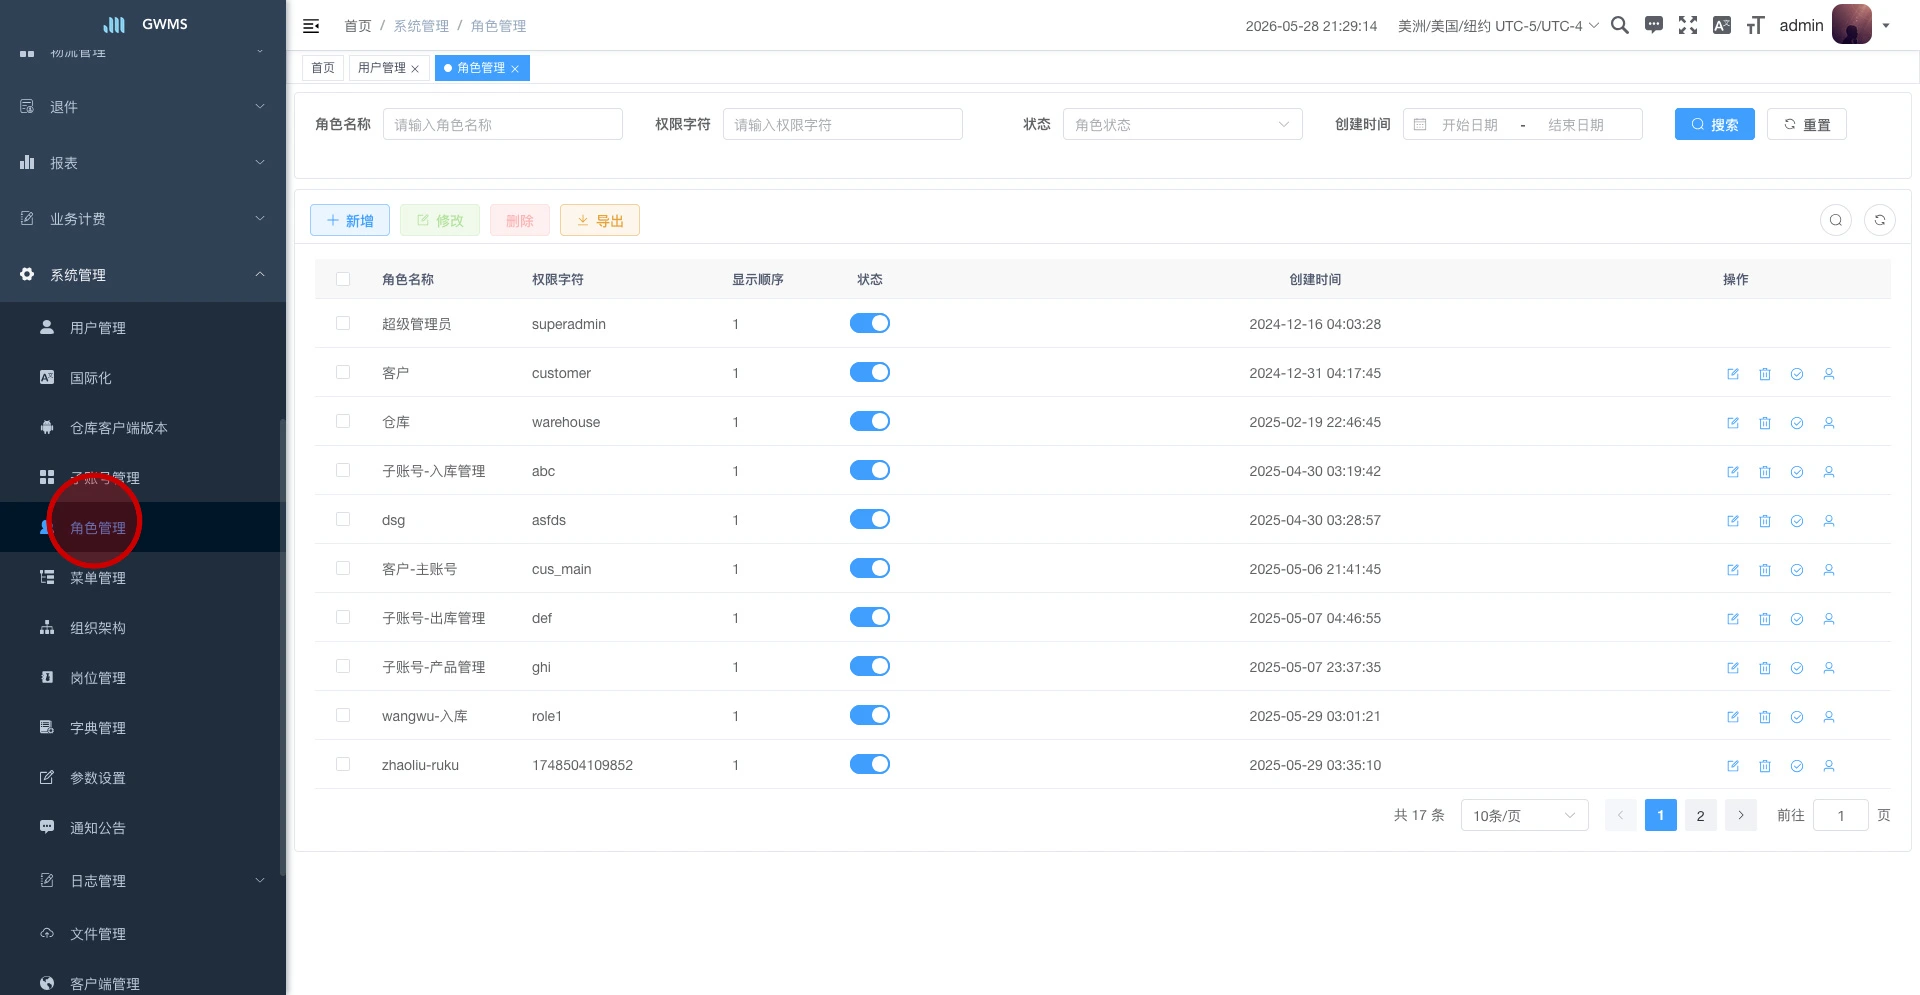
Task: Toggle status switch for customer role
Action: [870, 372]
